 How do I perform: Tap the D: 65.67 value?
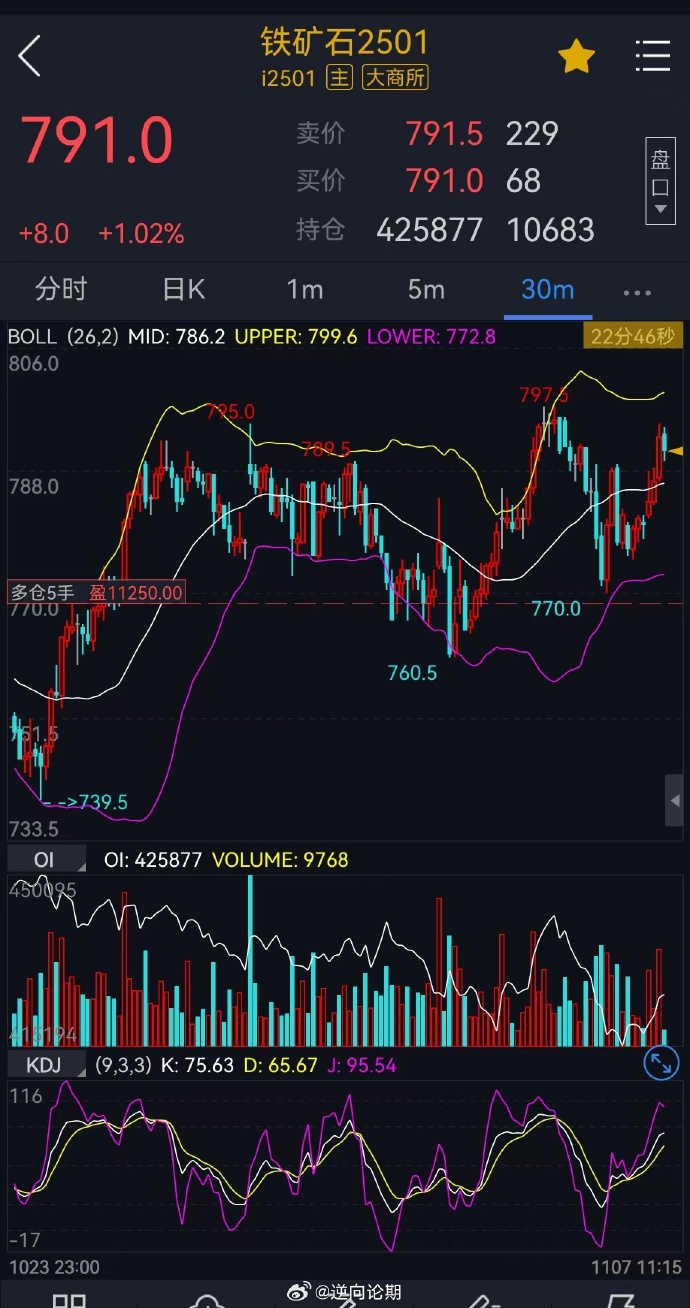coord(281,1066)
